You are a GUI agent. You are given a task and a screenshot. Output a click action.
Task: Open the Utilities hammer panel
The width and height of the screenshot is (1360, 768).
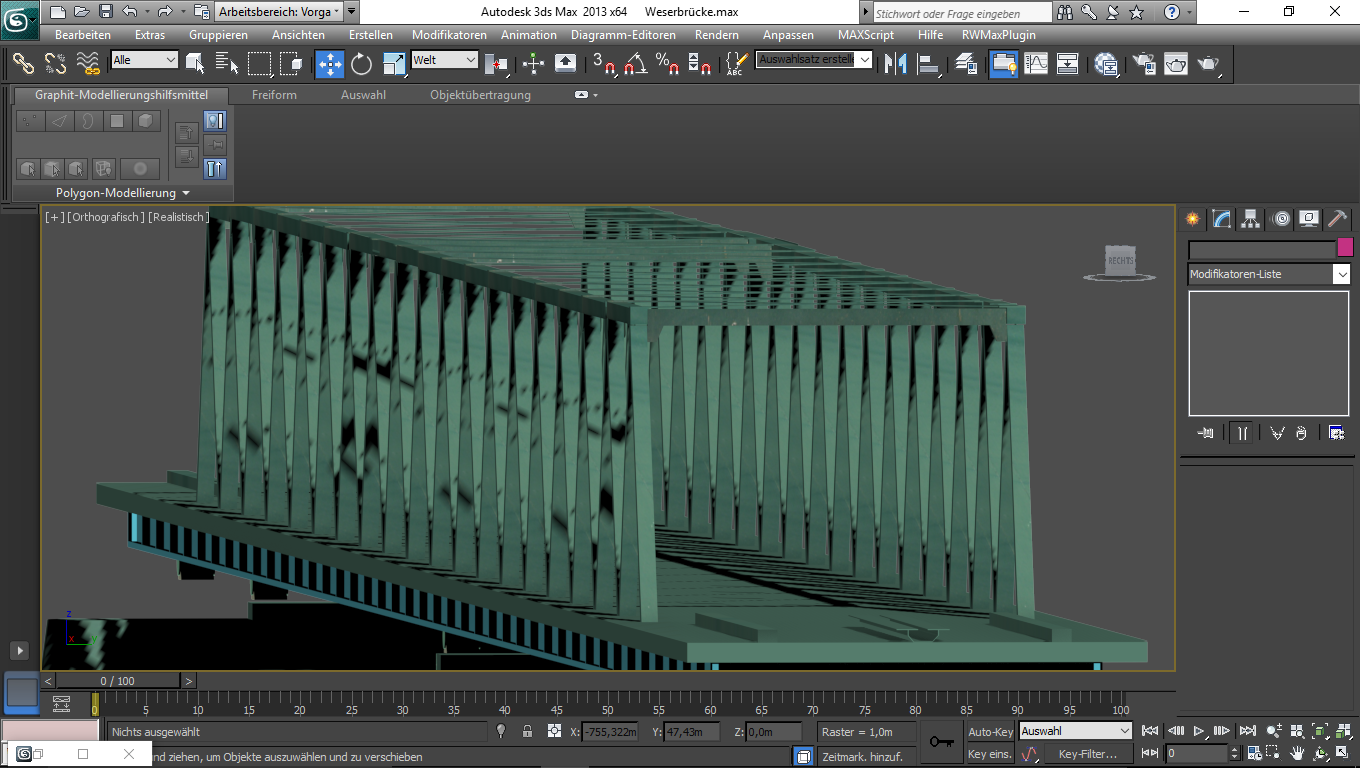tap(1337, 219)
